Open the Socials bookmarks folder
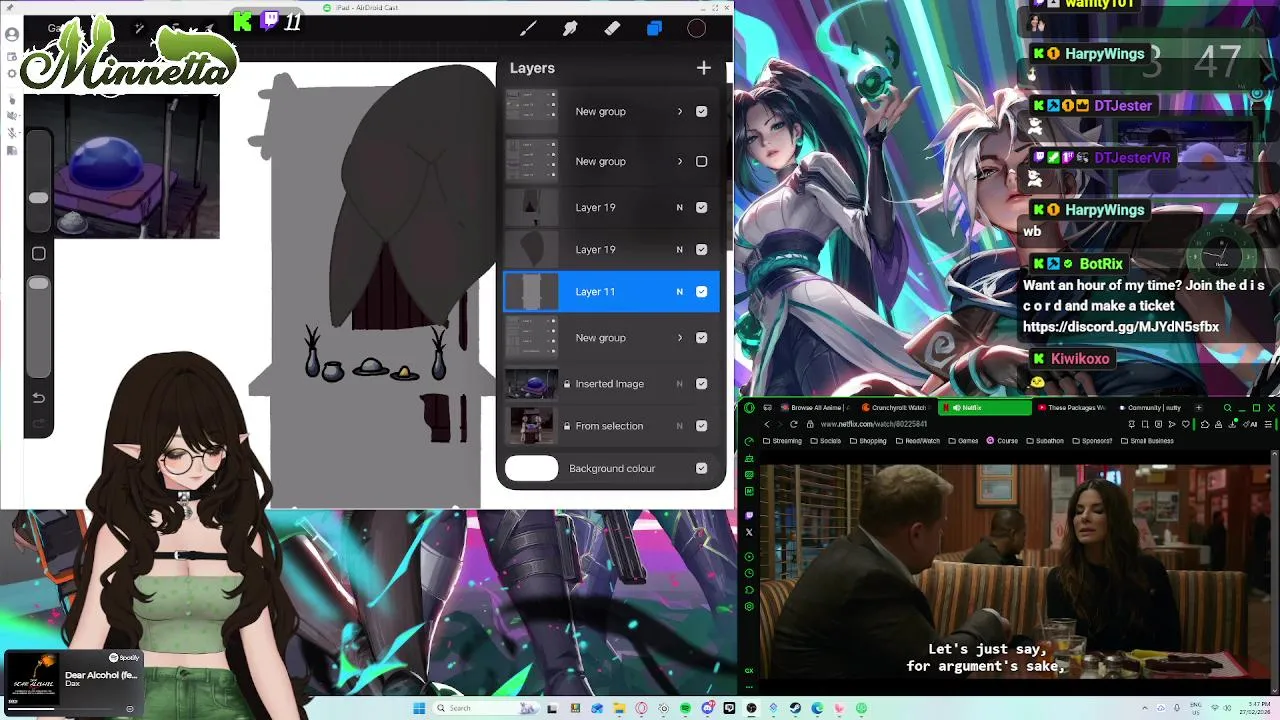The width and height of the screenshot is (1280, 720). pyautogui.click(x=826, y=441)
